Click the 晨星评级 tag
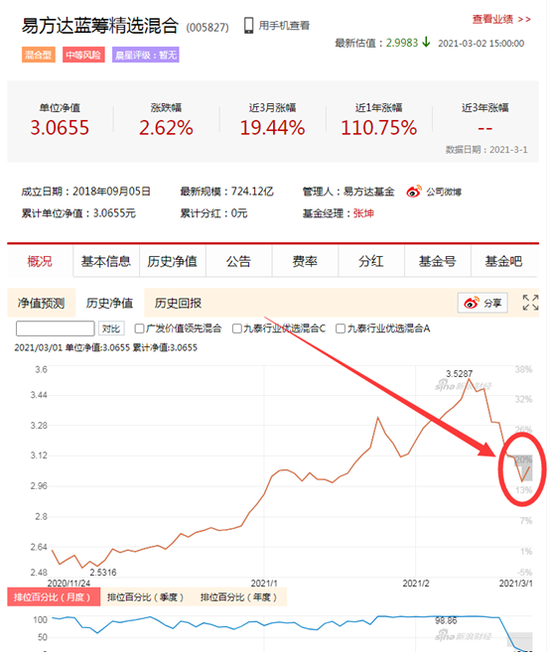This screenshot has height=652, width=550. 146,54
